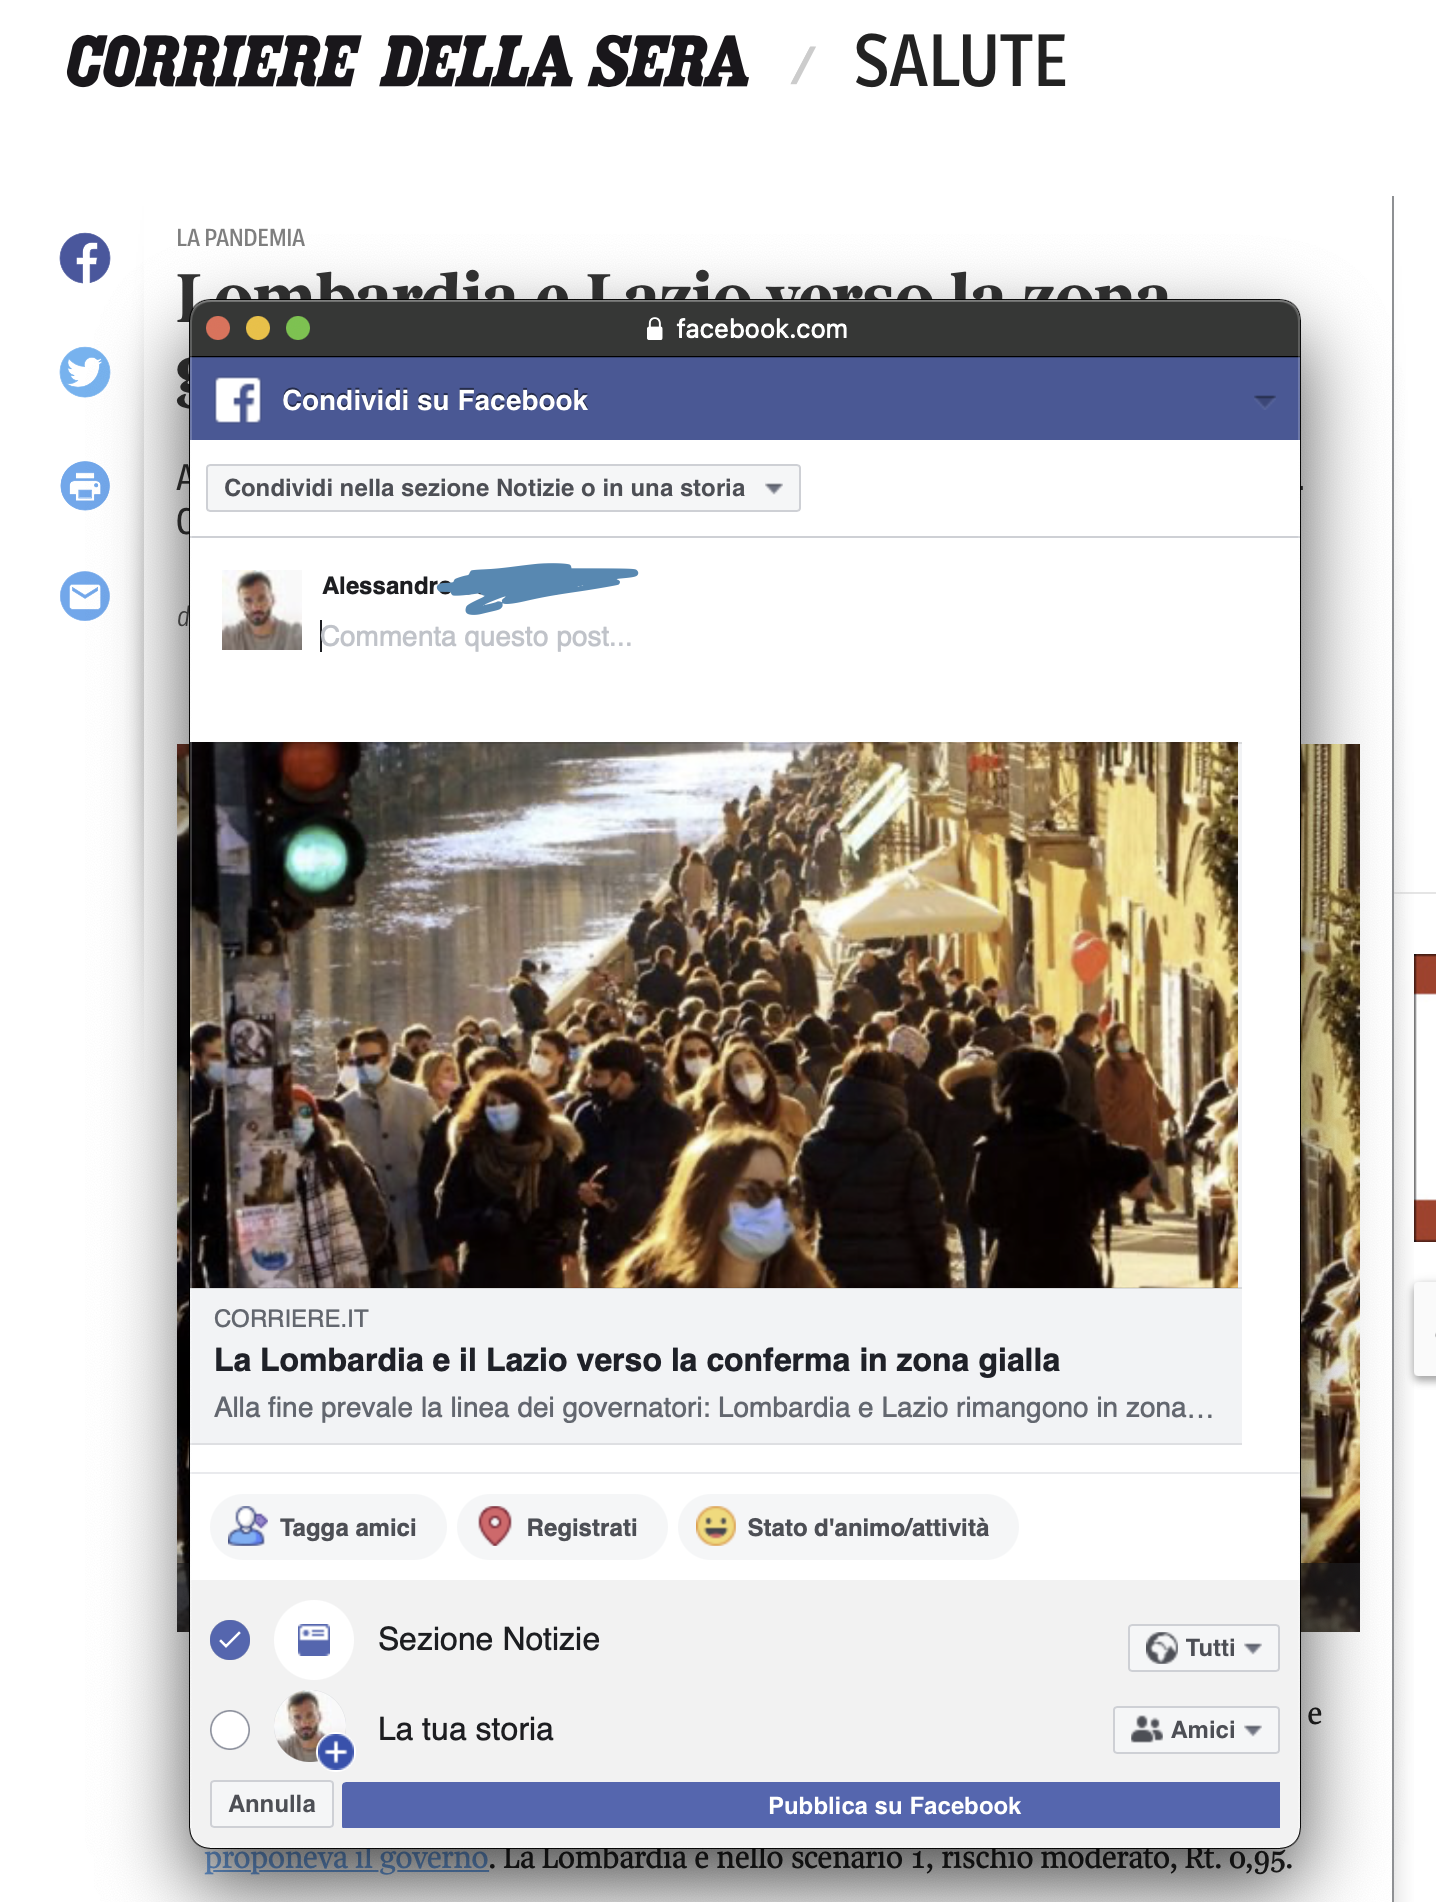Screen dimensions: 1436x1902
Task: Click the CORRIERE.IT source label
Action: tap(291, 1319)
